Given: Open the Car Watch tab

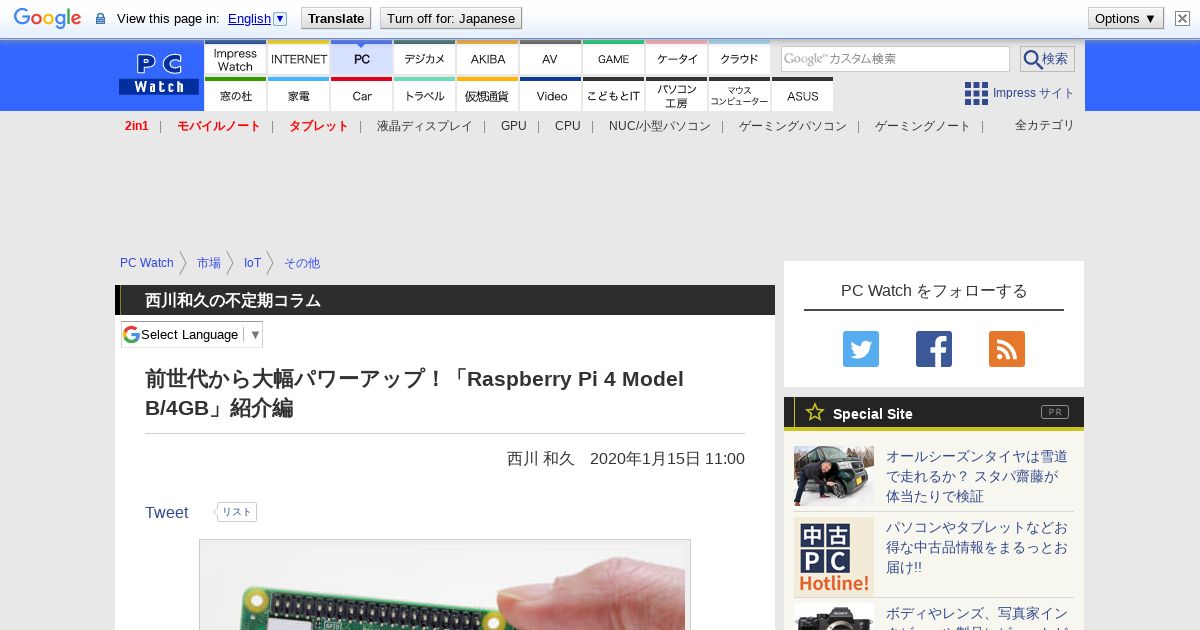Looking at the screenshot, I should pyautogui.click(x=362, y=95).
